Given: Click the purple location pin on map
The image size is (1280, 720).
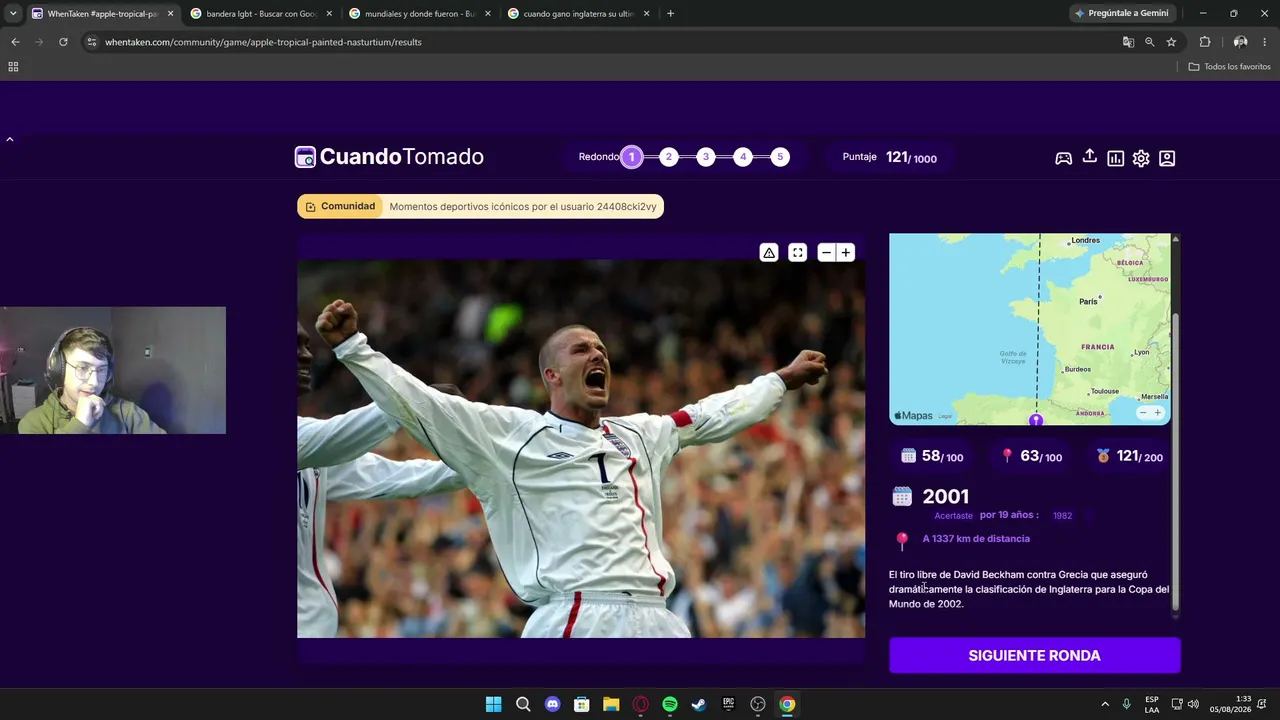Looking at the screenshot, I should 1036,420.
